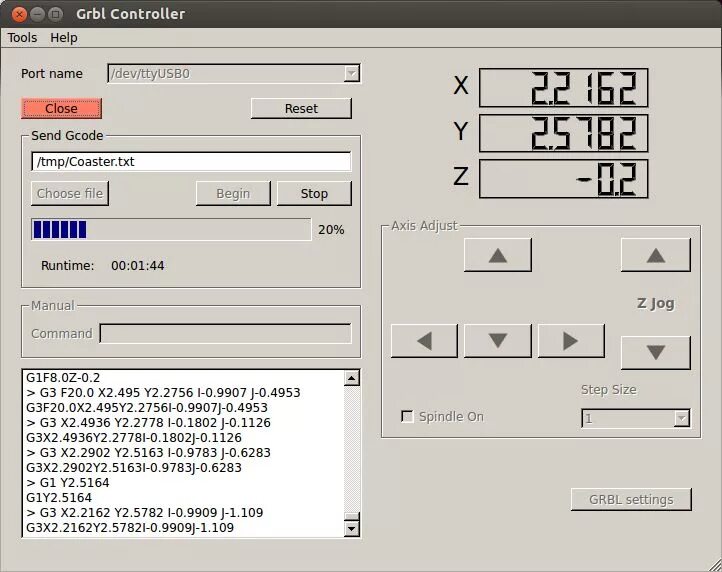The height and width of the screenshot is (572, 722).
Task: Click the Choose file button
Action: pos(70,193)
